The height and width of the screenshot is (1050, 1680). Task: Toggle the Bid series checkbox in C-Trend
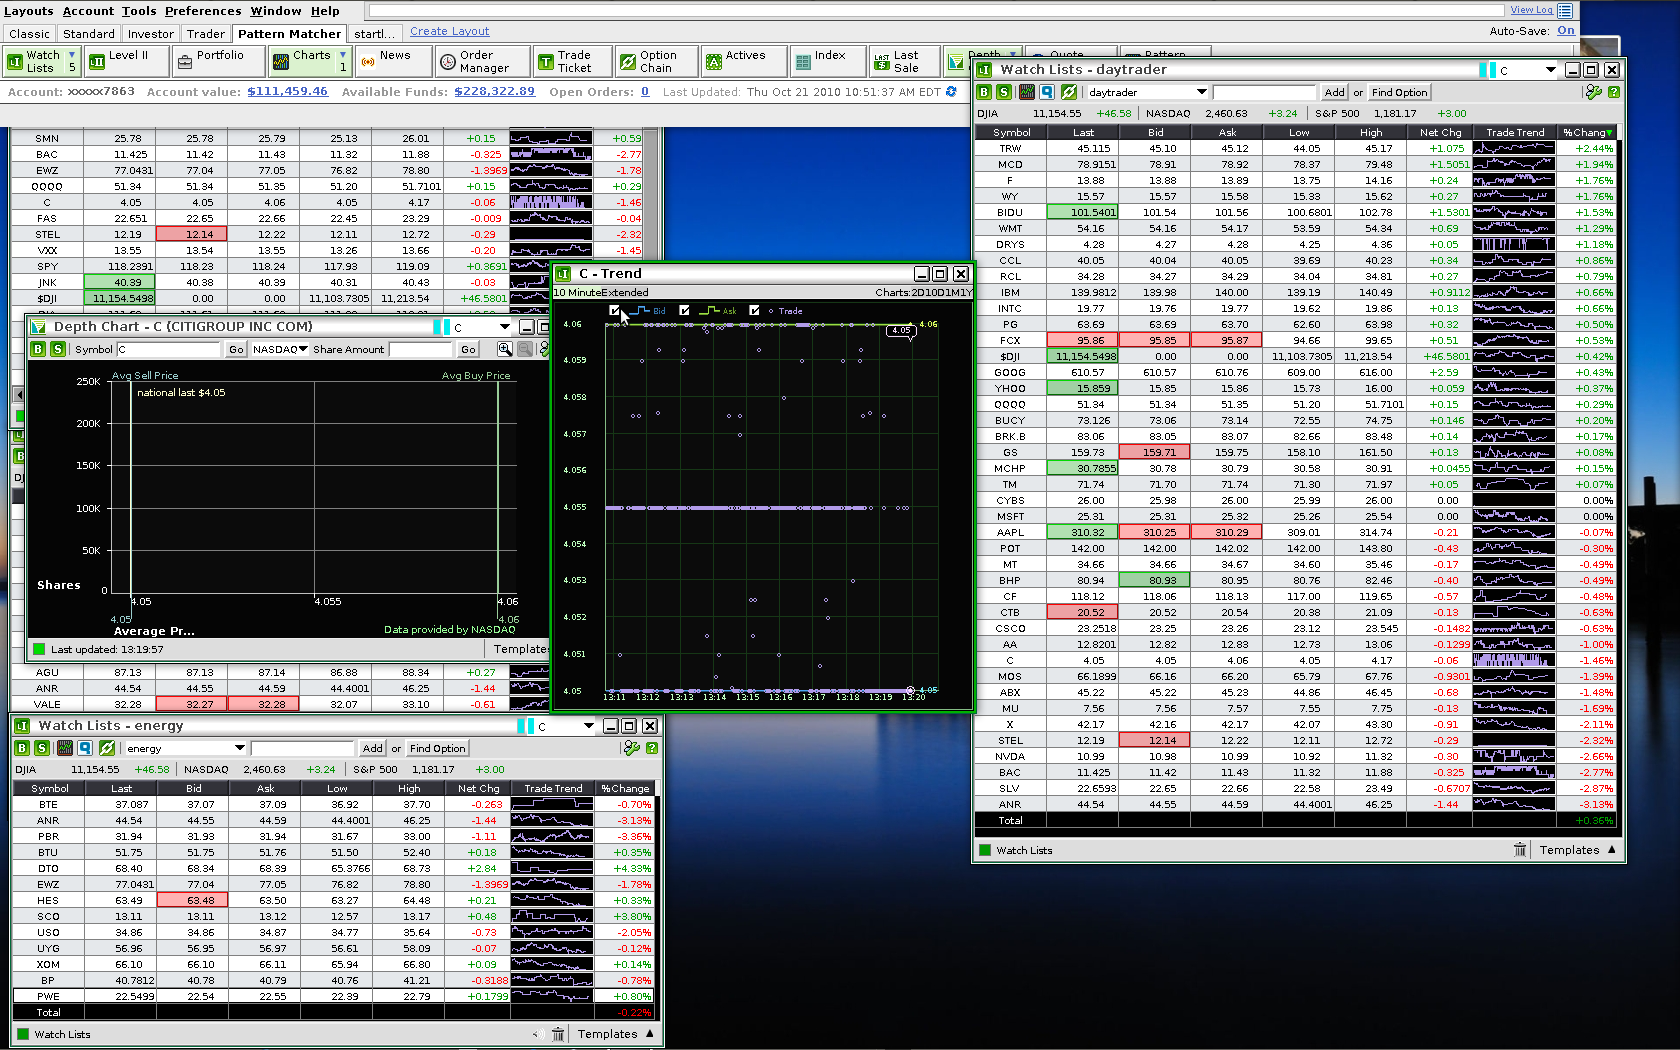point(614,310)
